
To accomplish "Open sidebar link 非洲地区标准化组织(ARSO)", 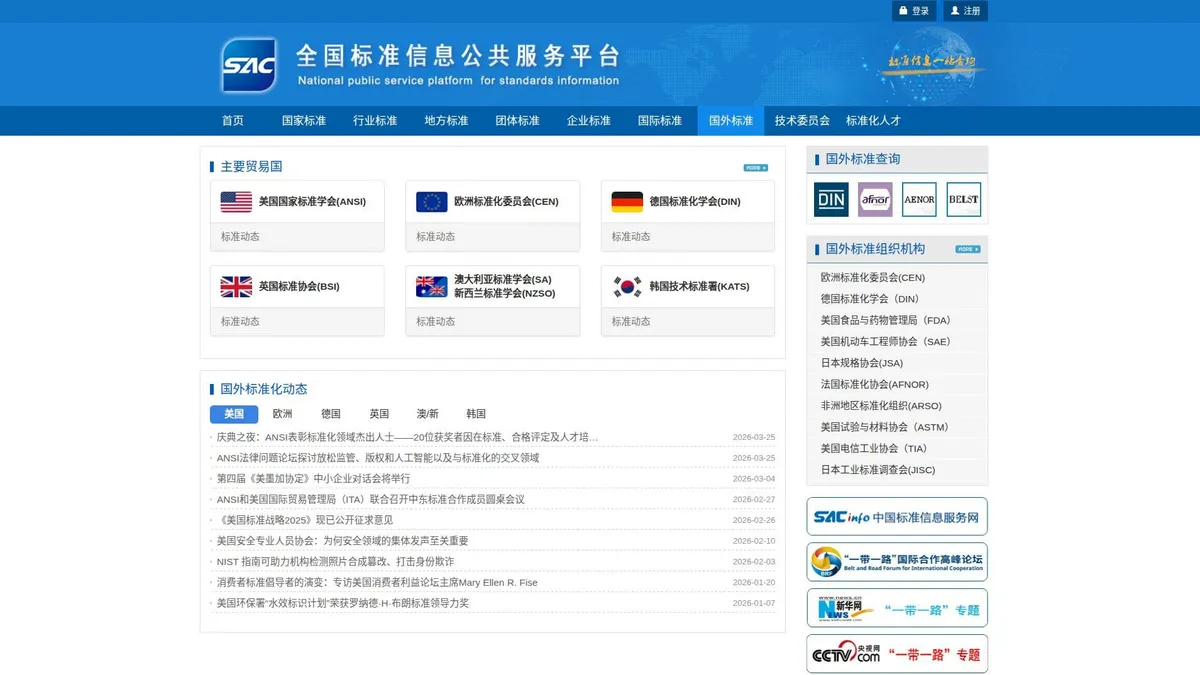I will pos(881,406).
